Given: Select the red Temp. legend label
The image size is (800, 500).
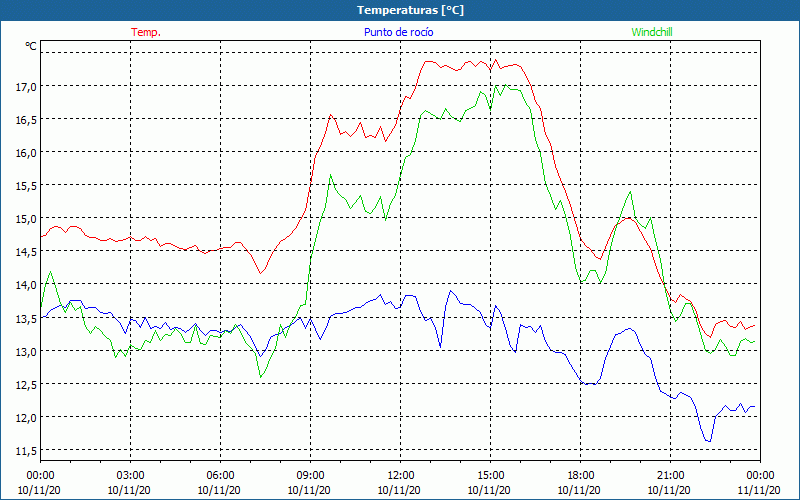Looking at the screenshot, I should 146,32.
